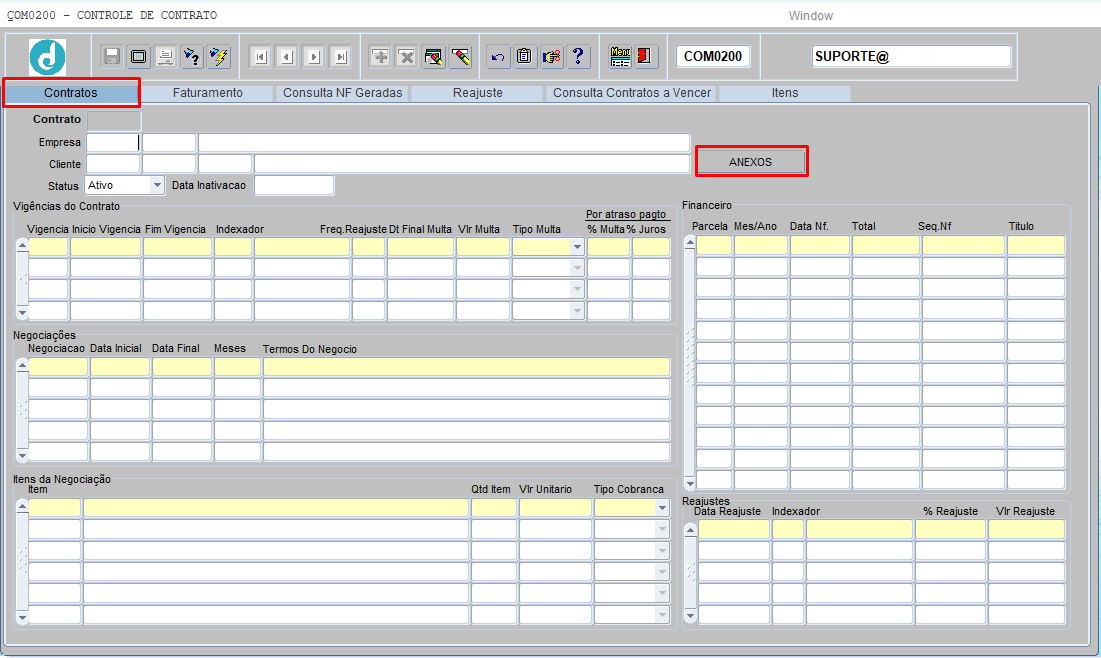1101x658 pixels.
Task: Click the COM0200 program code field
Action: tap(713, 56)
